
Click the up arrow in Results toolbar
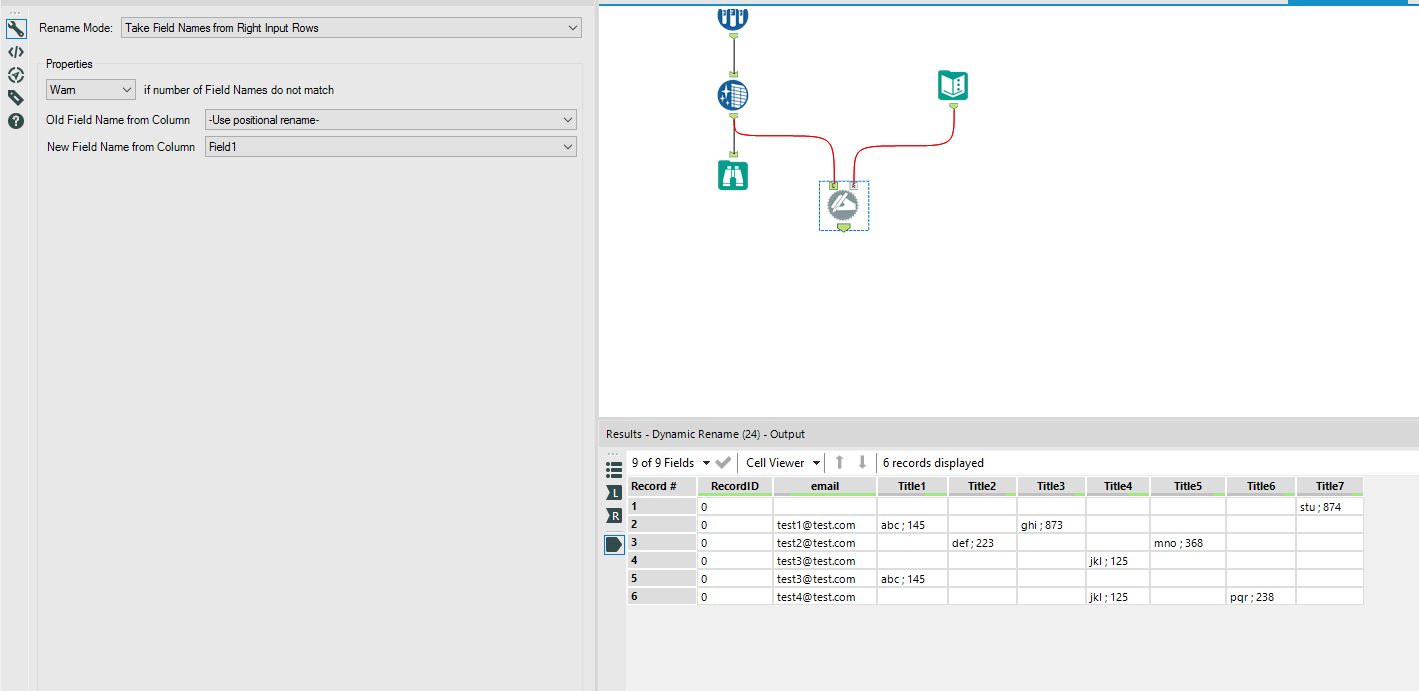click(839, 462)
